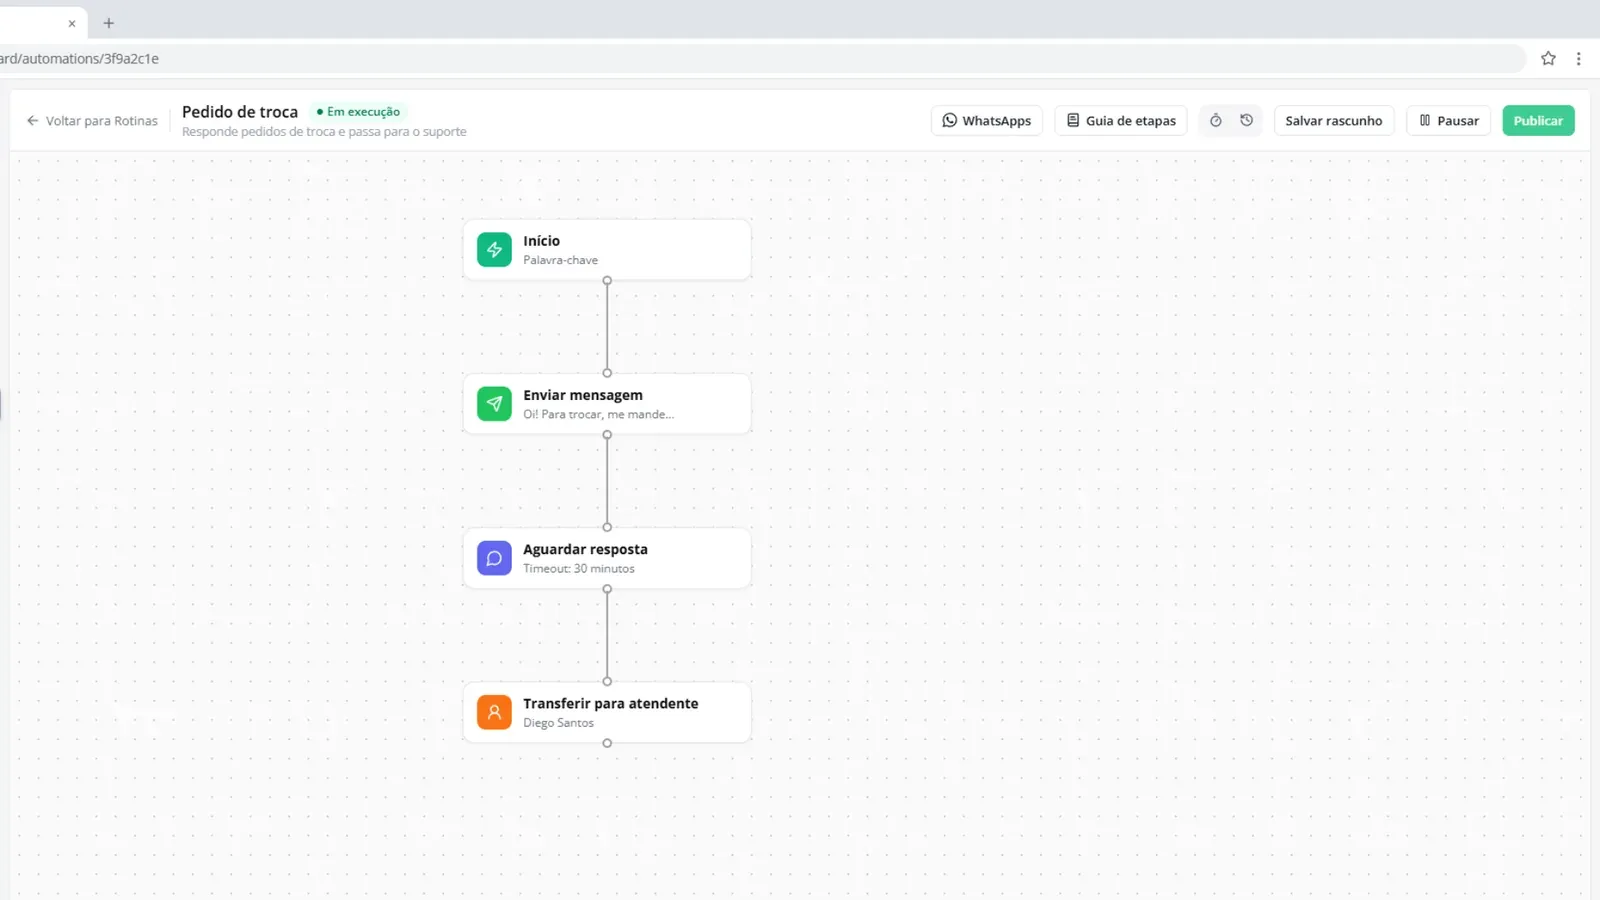Select the Enviar mensagem node title
Viewport: 1600px width, 900px height.
point(583,395)
